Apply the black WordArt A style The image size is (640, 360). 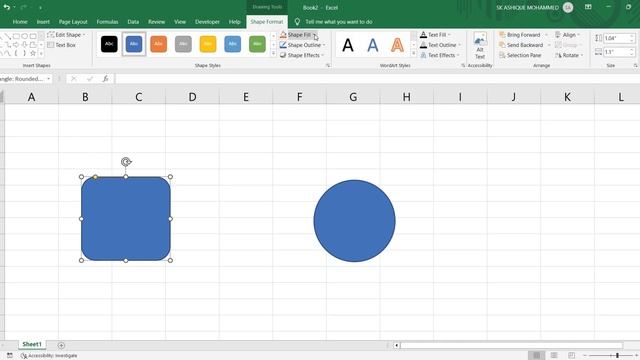(x=348, y=45)
